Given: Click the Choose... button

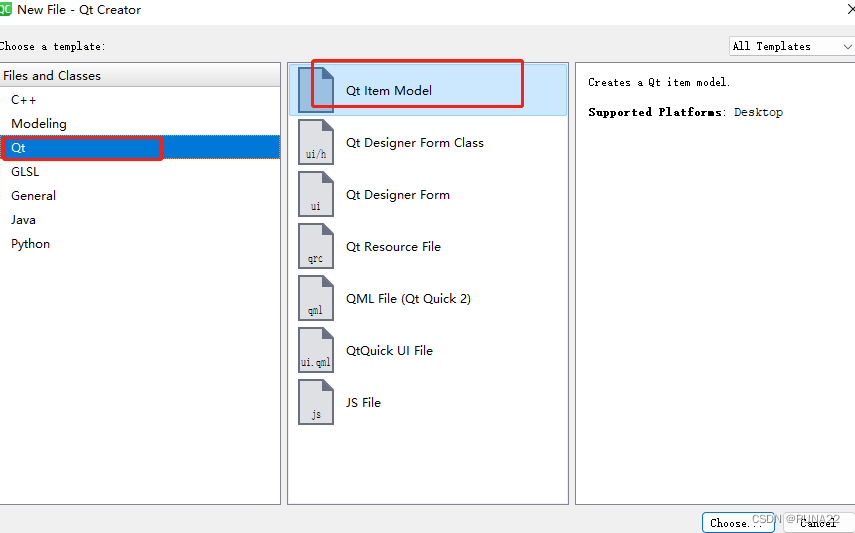Looking at the screenshot, I should (x=738, y=523).
